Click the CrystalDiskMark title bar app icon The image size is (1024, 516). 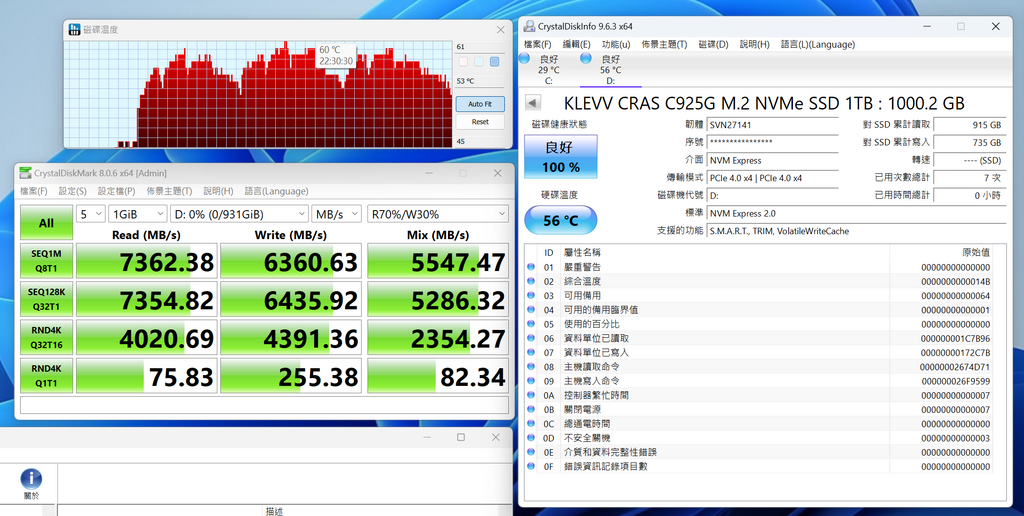click(25, 173)
